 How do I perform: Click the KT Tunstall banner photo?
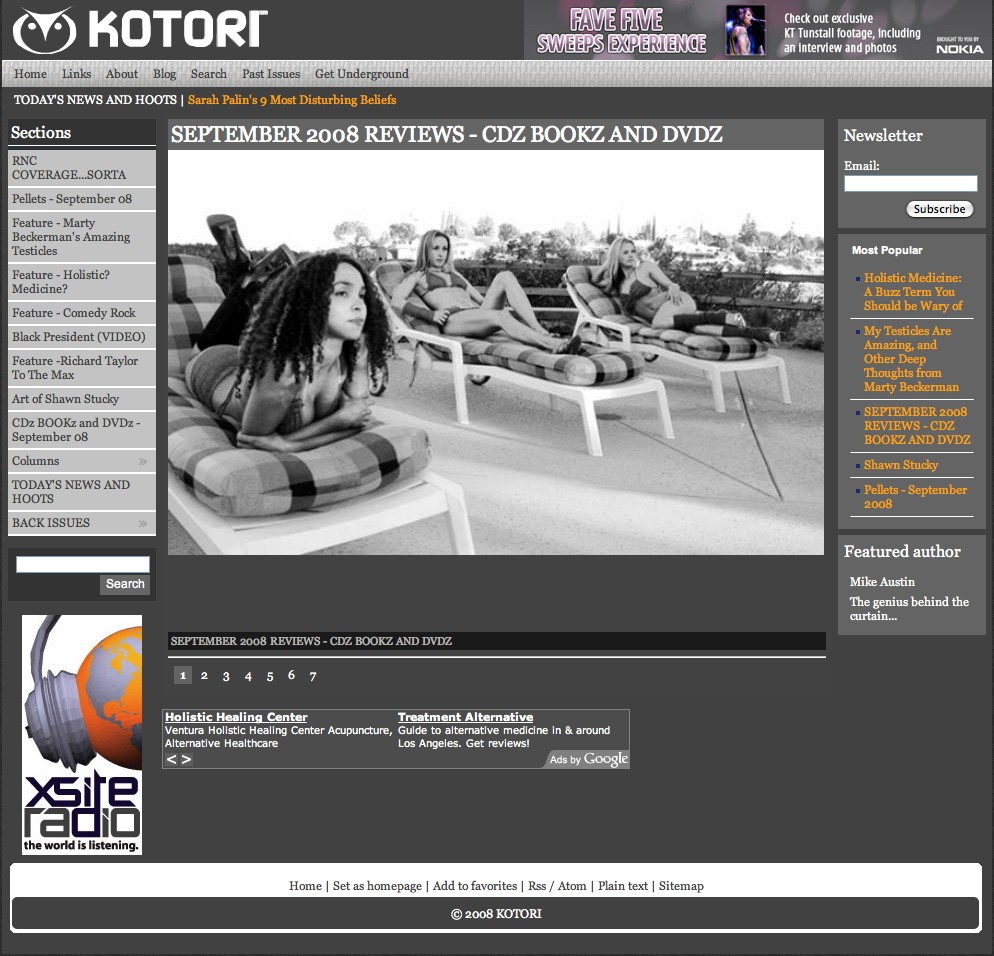click(x=745, y=30)
